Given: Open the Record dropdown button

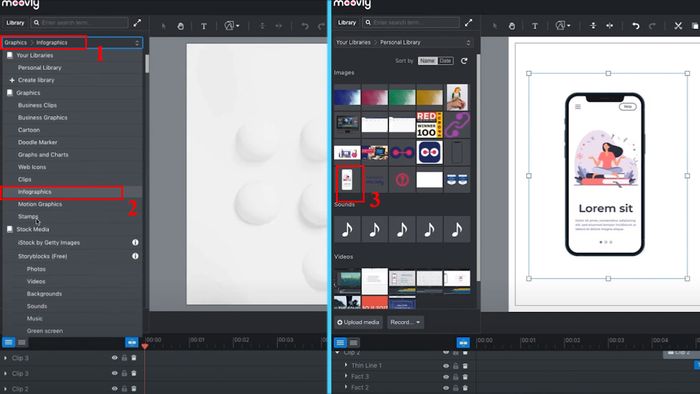Looking at the screenshot, I should point(405,322).
